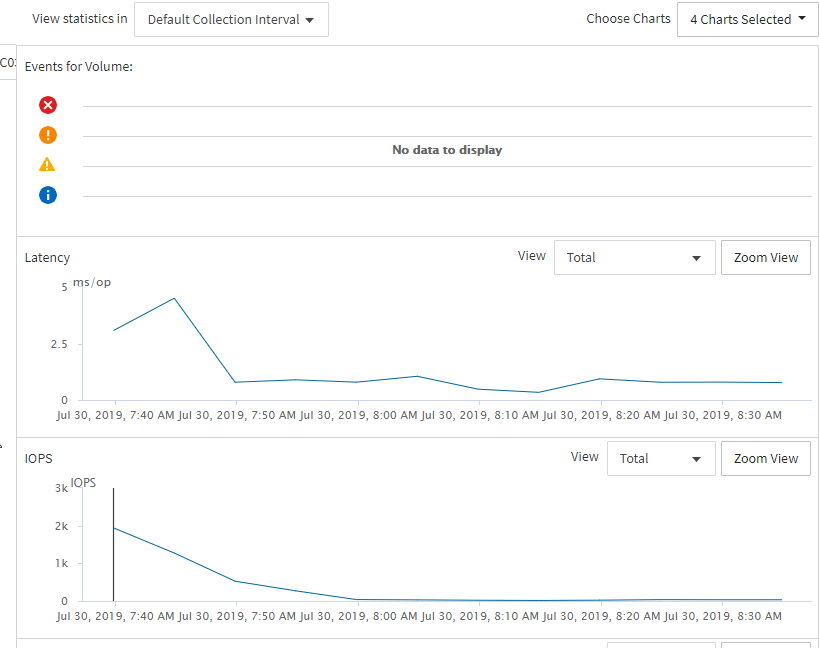The height and width of the screenshot is (648, 819).
Task: Click the 8:20 AM label on IOPS axis
Action: tap(601, 616)
